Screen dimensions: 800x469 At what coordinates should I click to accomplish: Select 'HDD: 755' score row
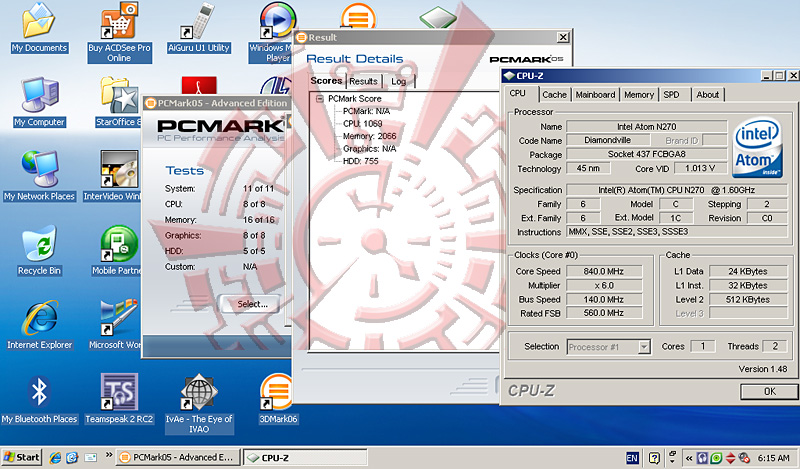tap(361, 161)
